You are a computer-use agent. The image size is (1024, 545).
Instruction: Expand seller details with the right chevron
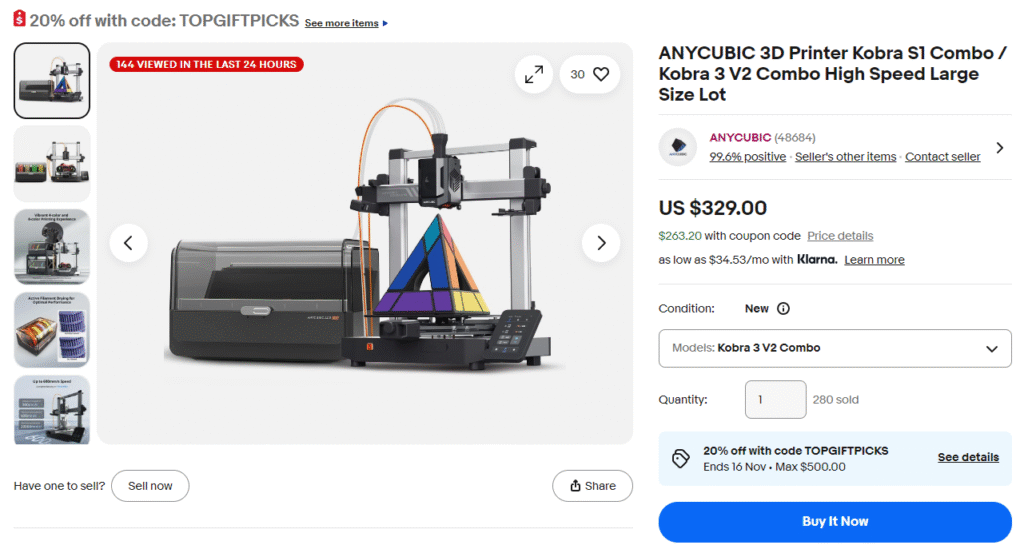[1000, 148]
